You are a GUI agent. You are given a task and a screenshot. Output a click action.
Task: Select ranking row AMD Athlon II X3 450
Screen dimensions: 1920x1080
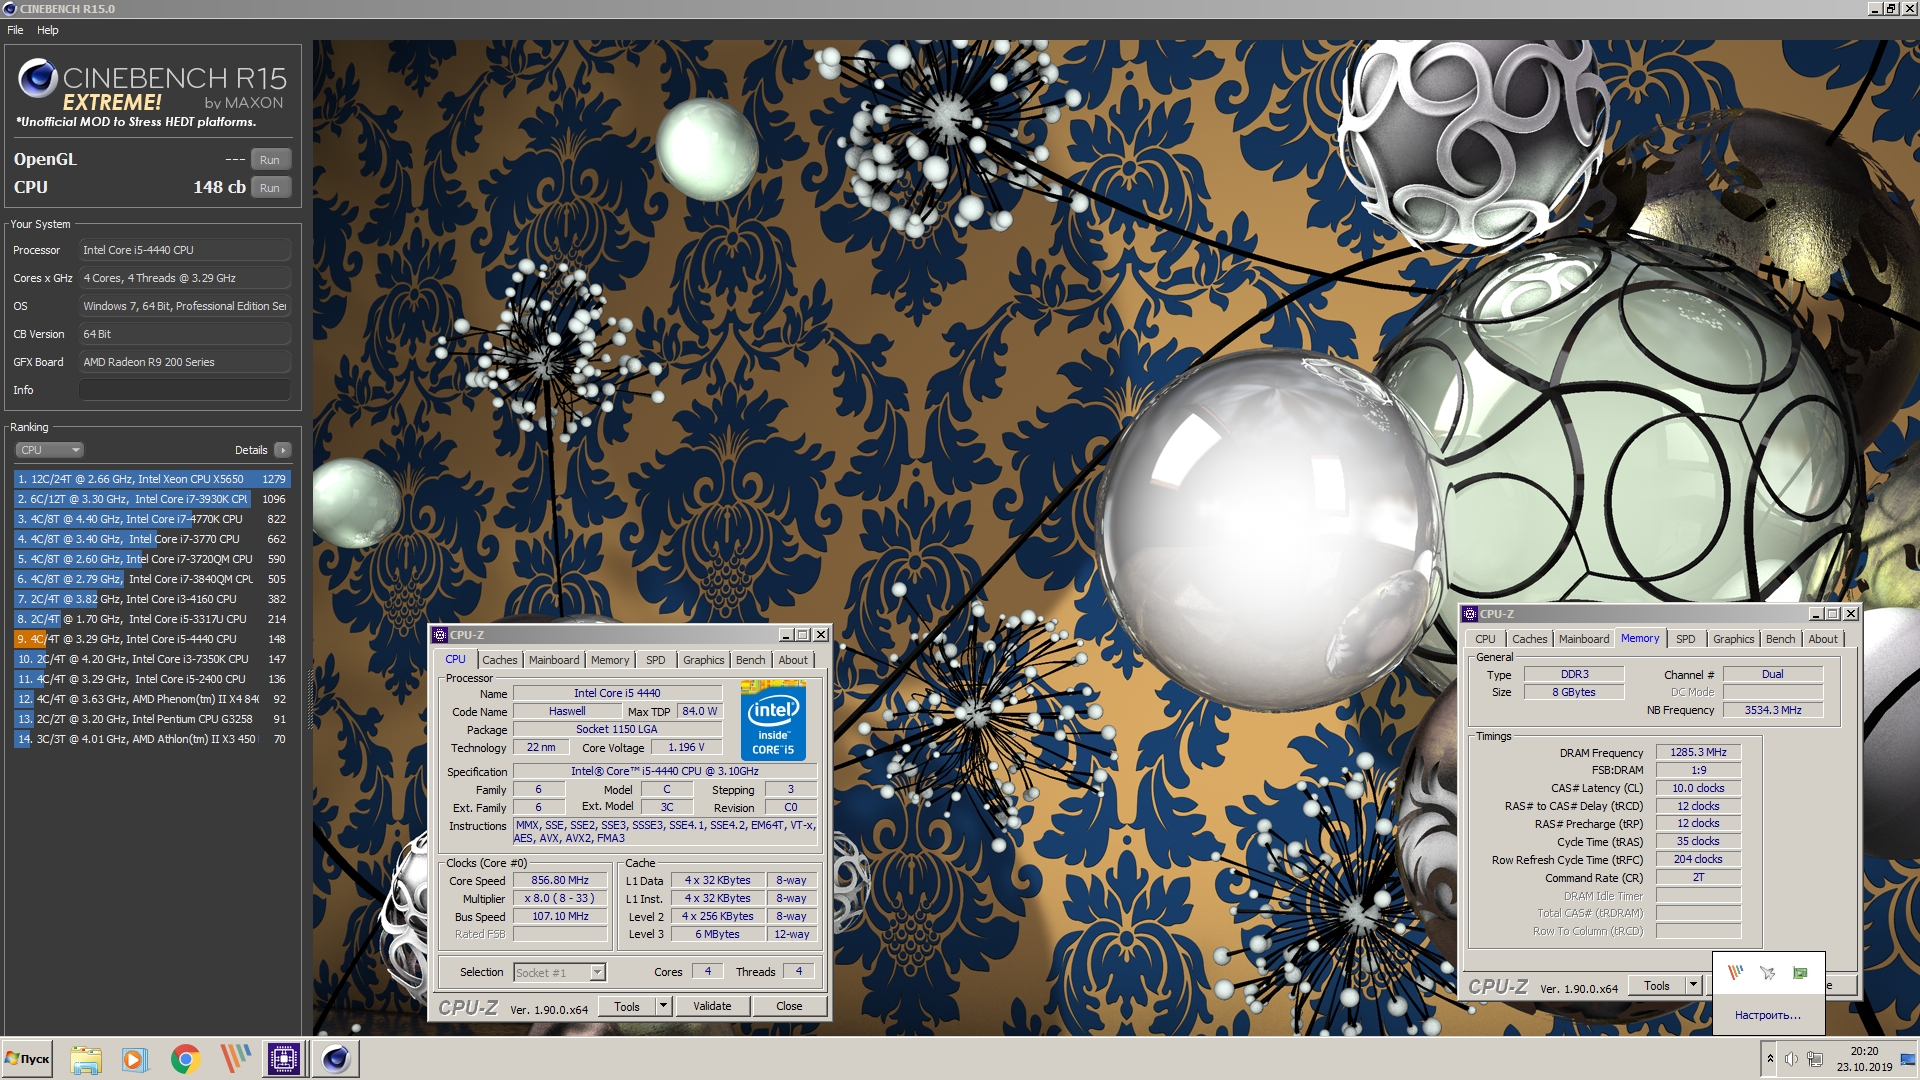[153, 739]
